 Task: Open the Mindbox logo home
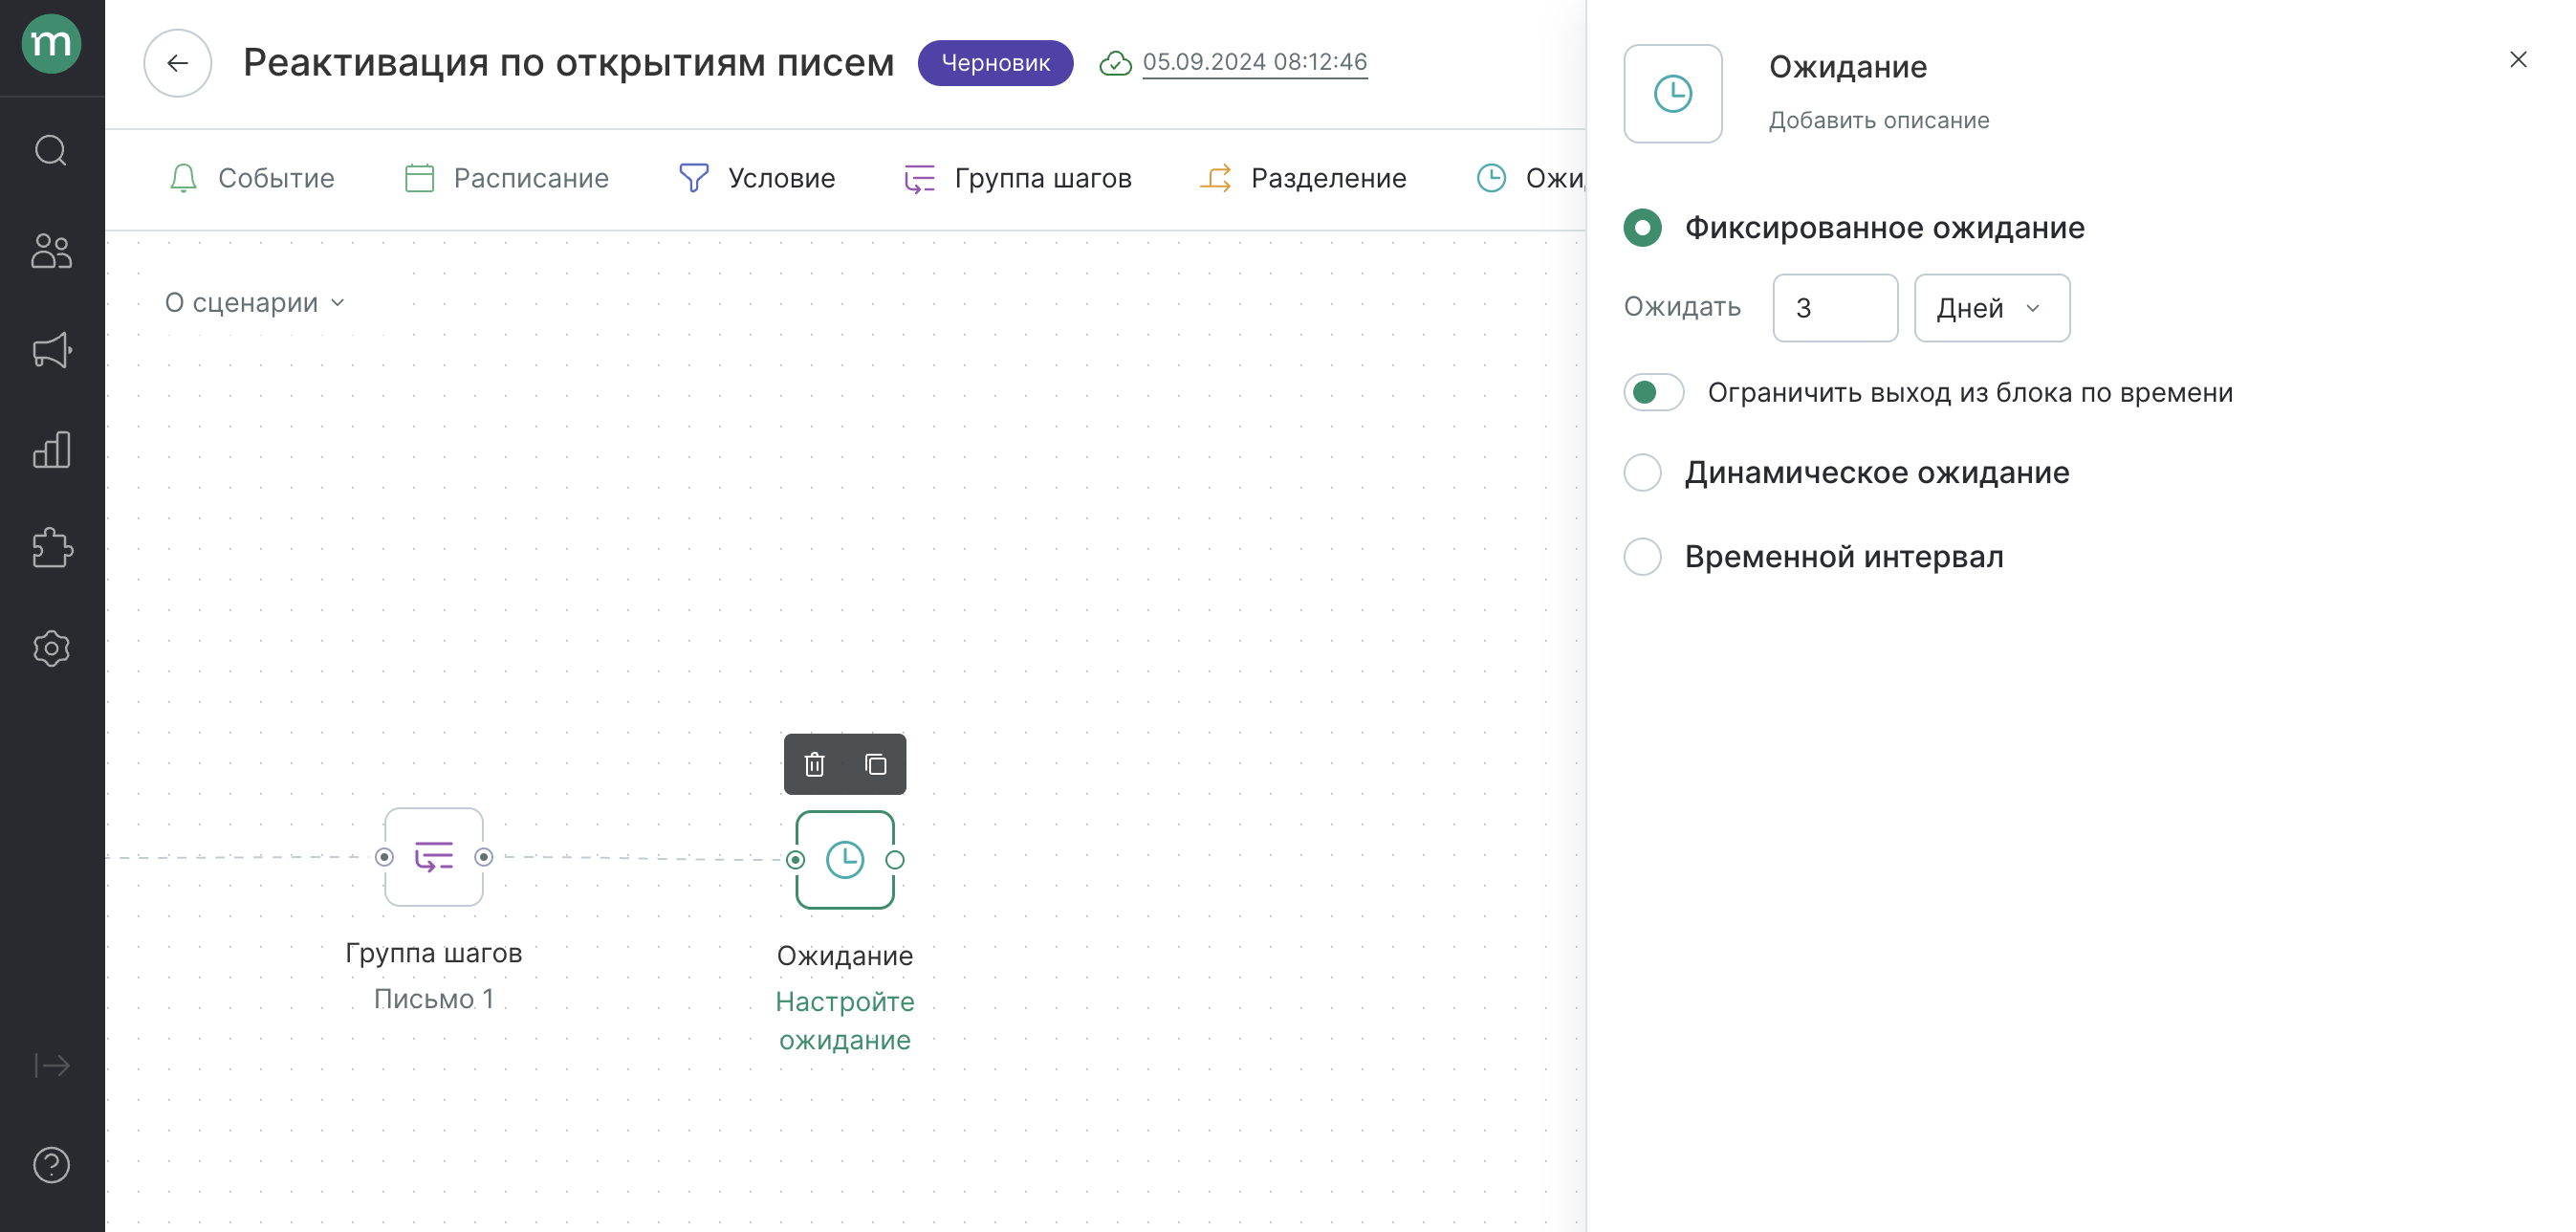coord(51,44)
